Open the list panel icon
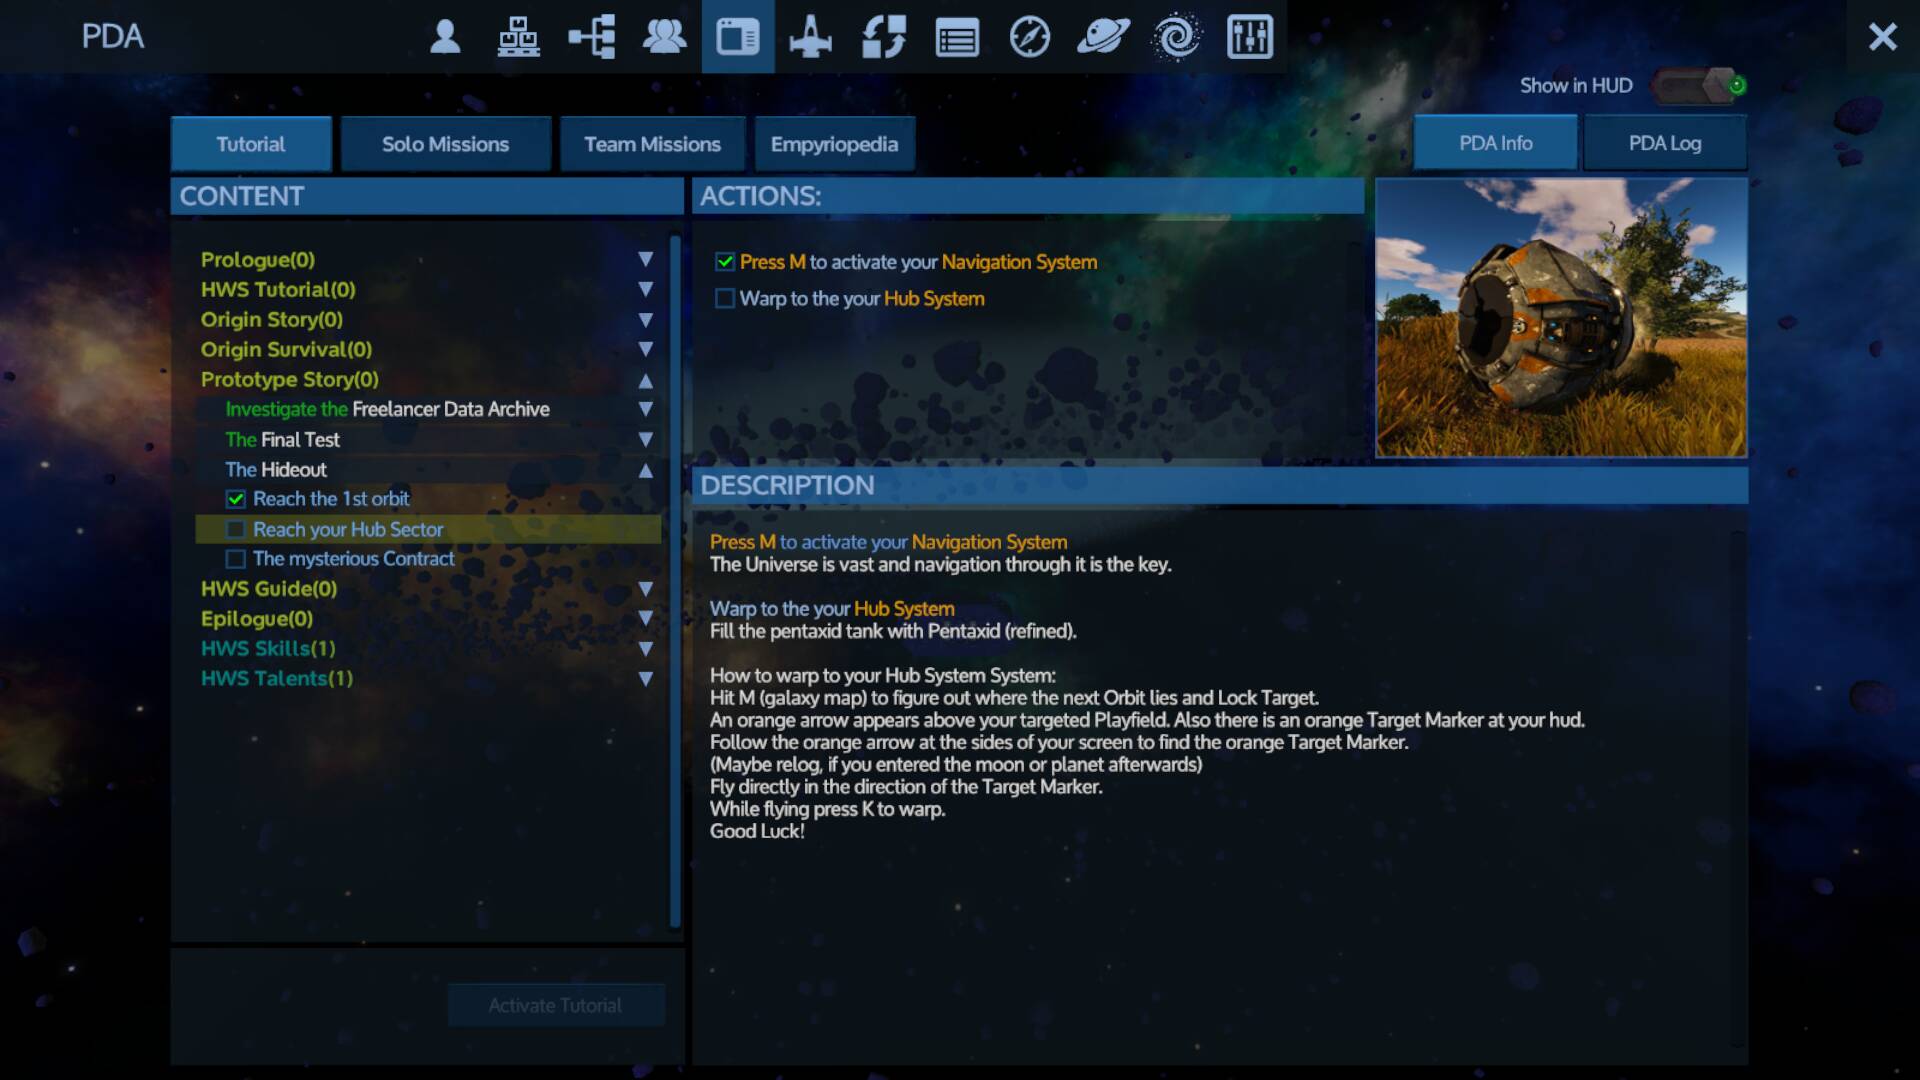Screen dimensions: 1920x1080 pyautogui.click(x=957, y=39)
